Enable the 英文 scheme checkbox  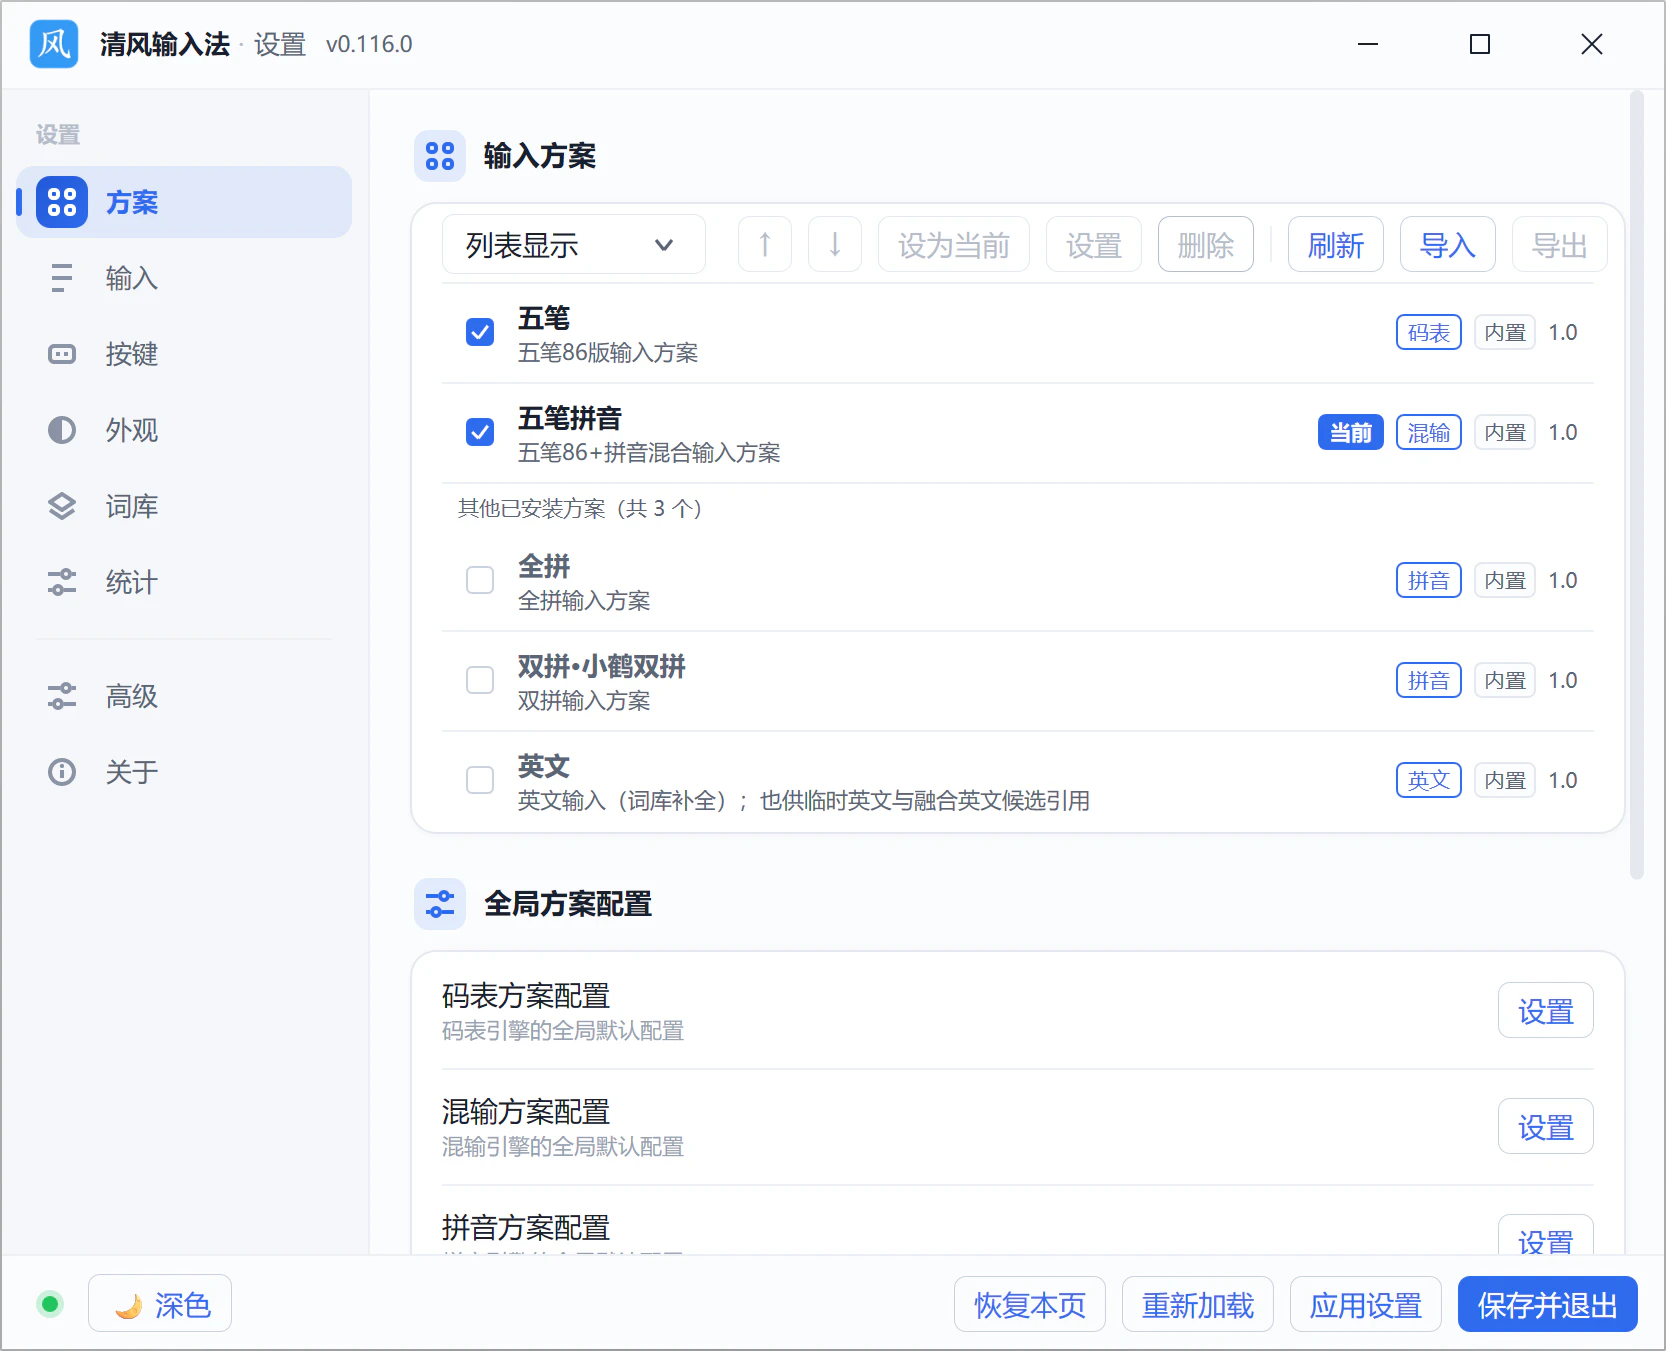[x=480, y=780]
